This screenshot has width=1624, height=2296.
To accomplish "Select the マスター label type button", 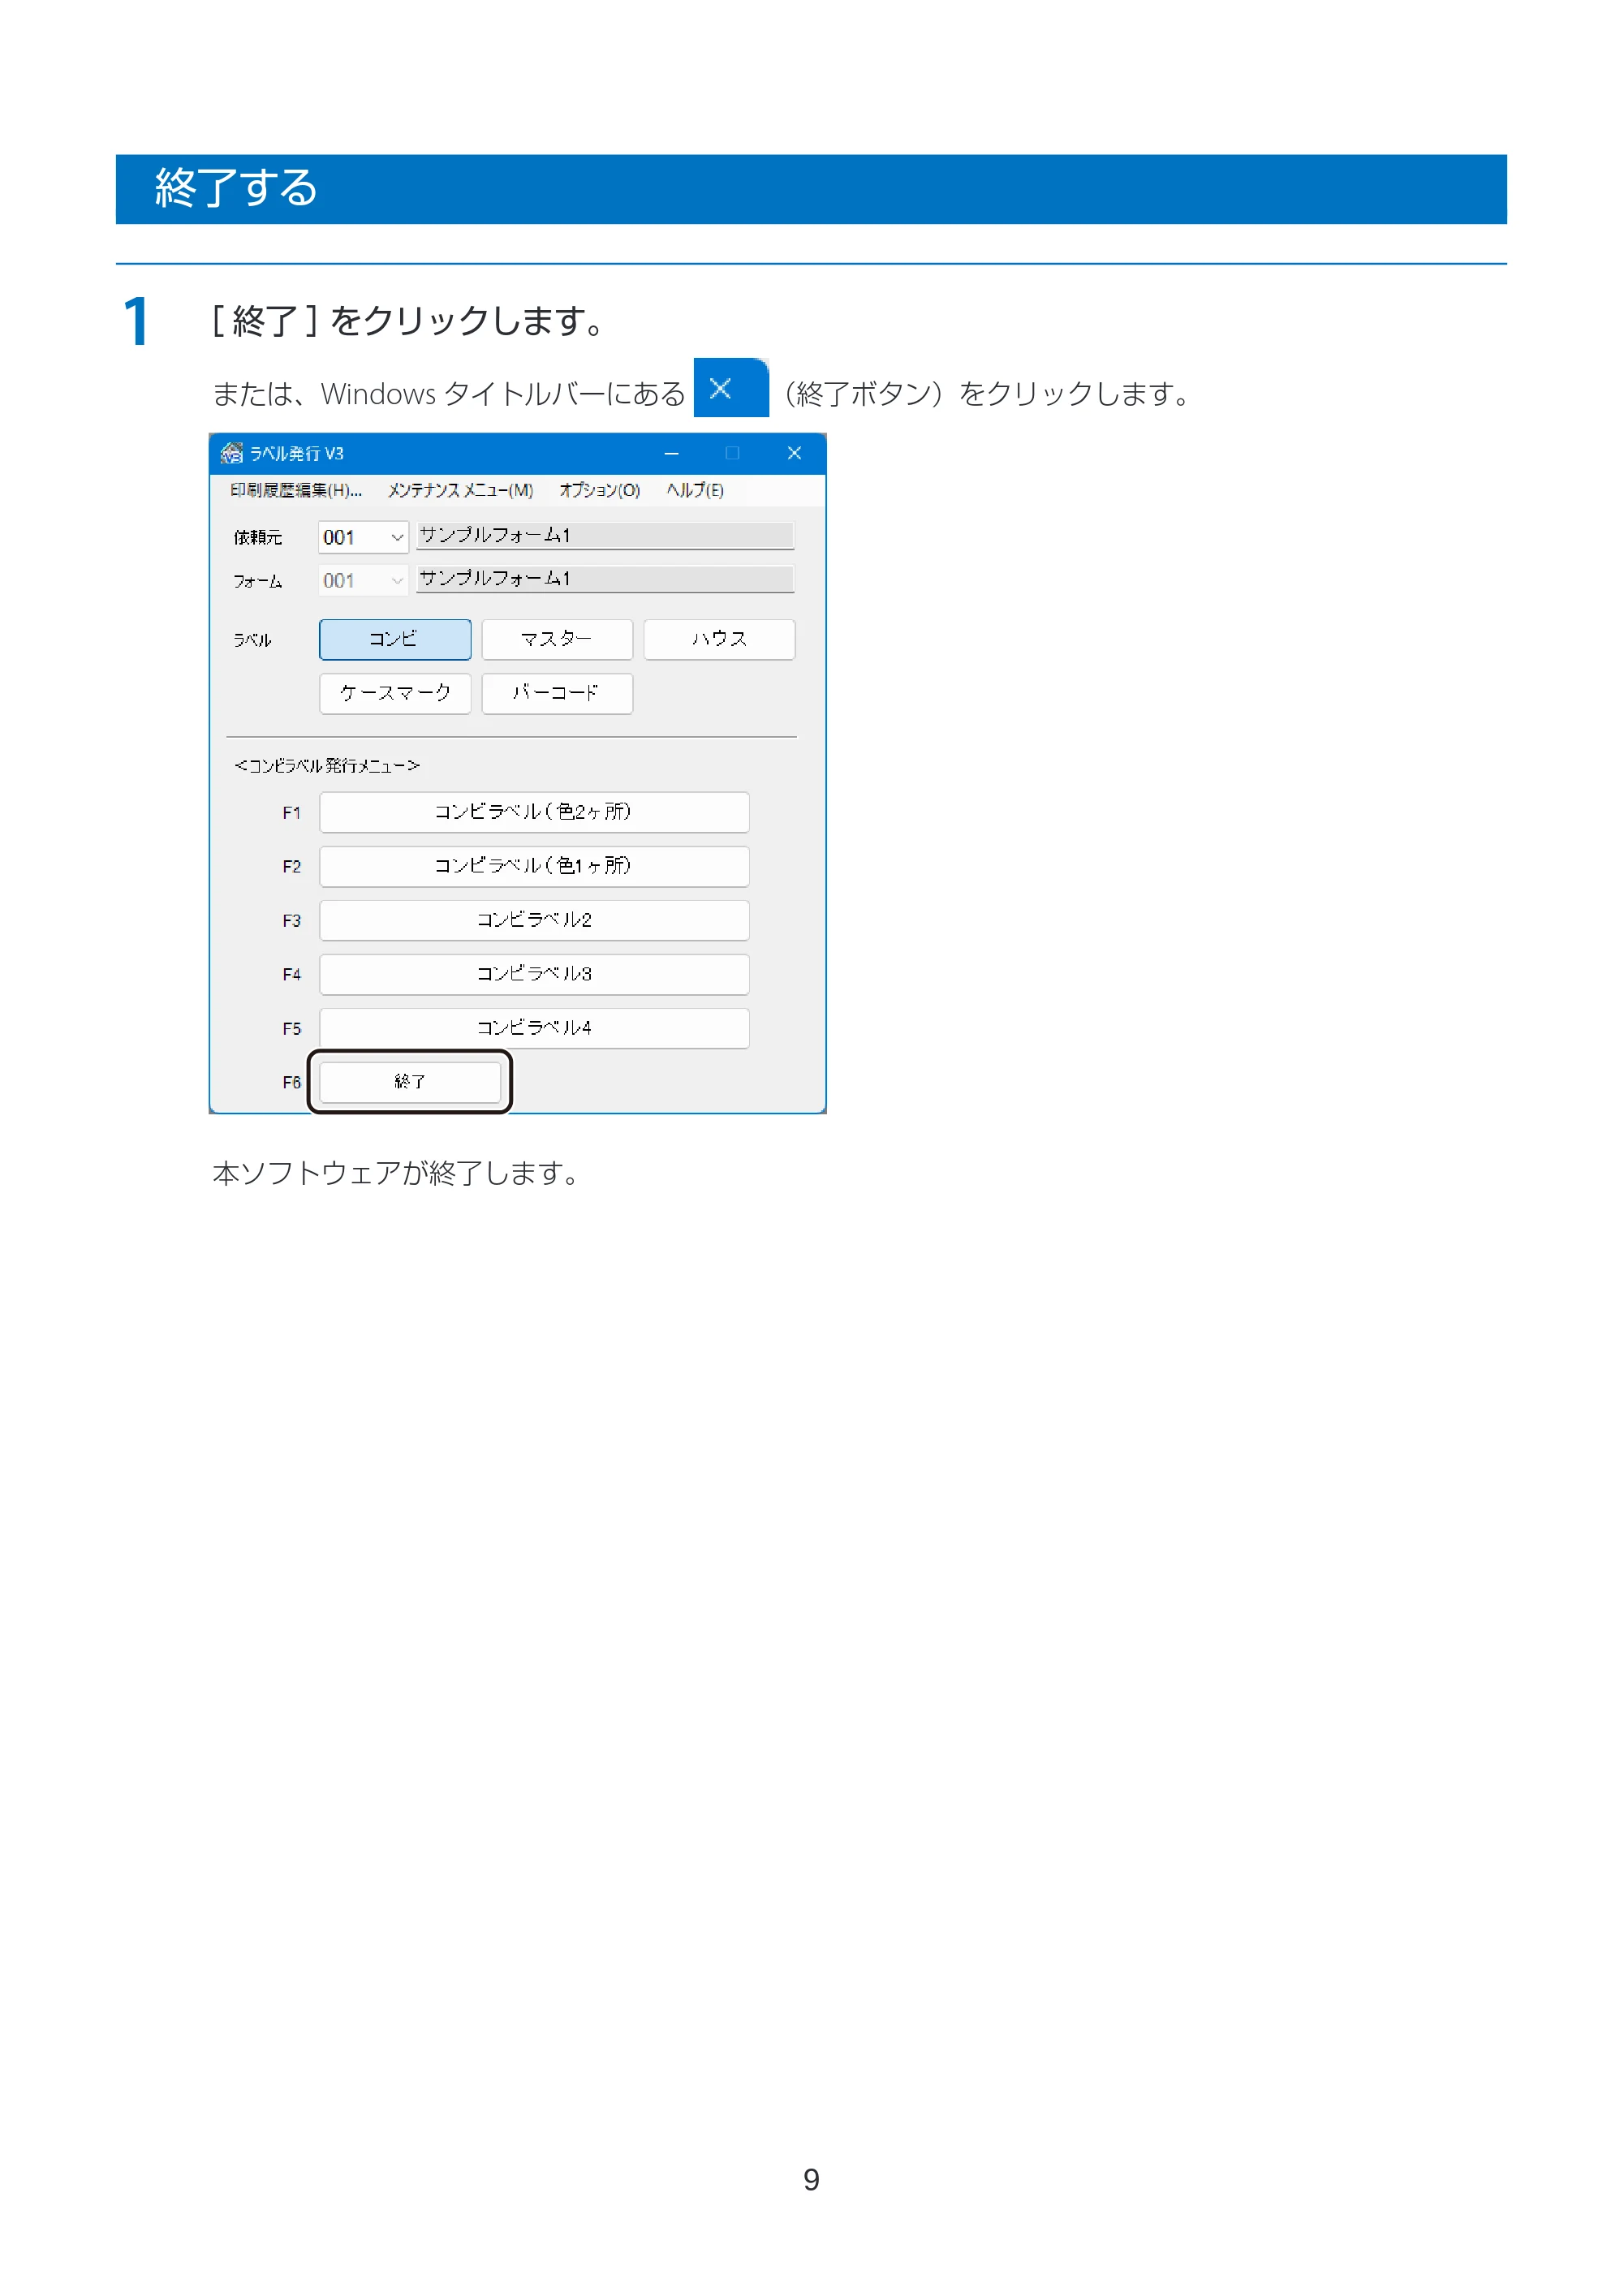I will (557, 639).
